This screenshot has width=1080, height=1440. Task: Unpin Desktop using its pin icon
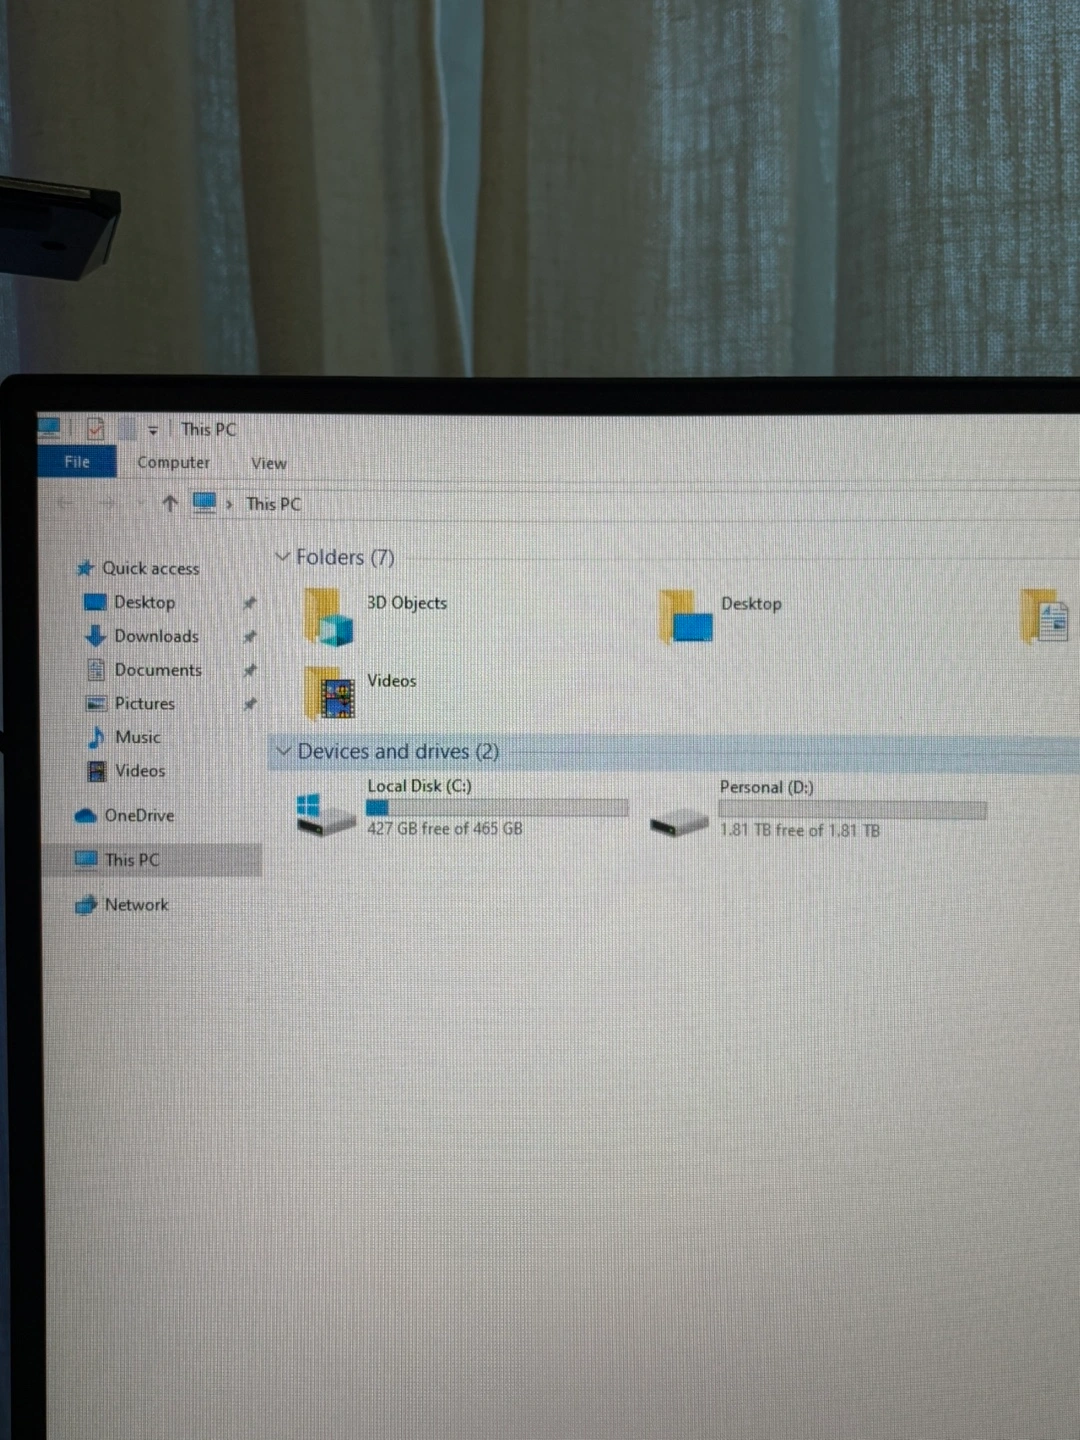(x=250, y=603)
